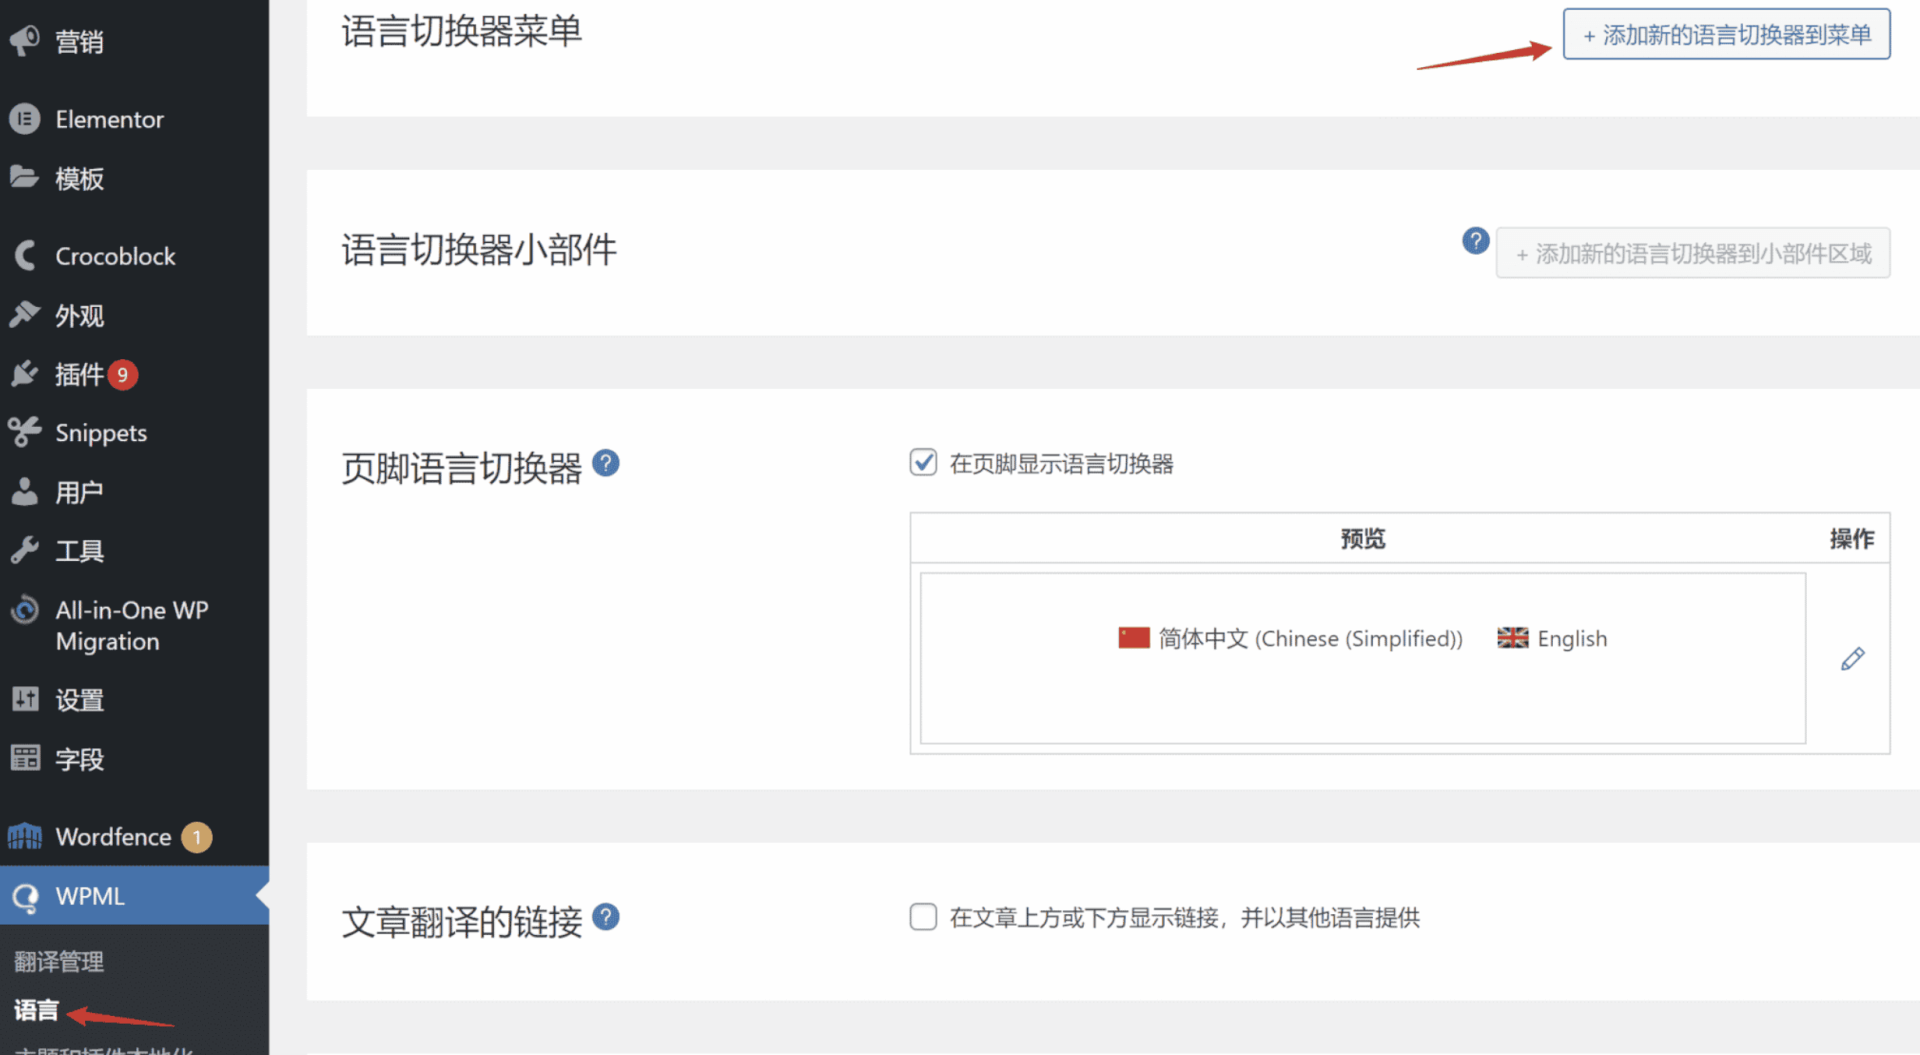Viewport: 1920px width, 1055px height.
Task: Select 语言 under the WPML menu
Action: click(35, 1010)
